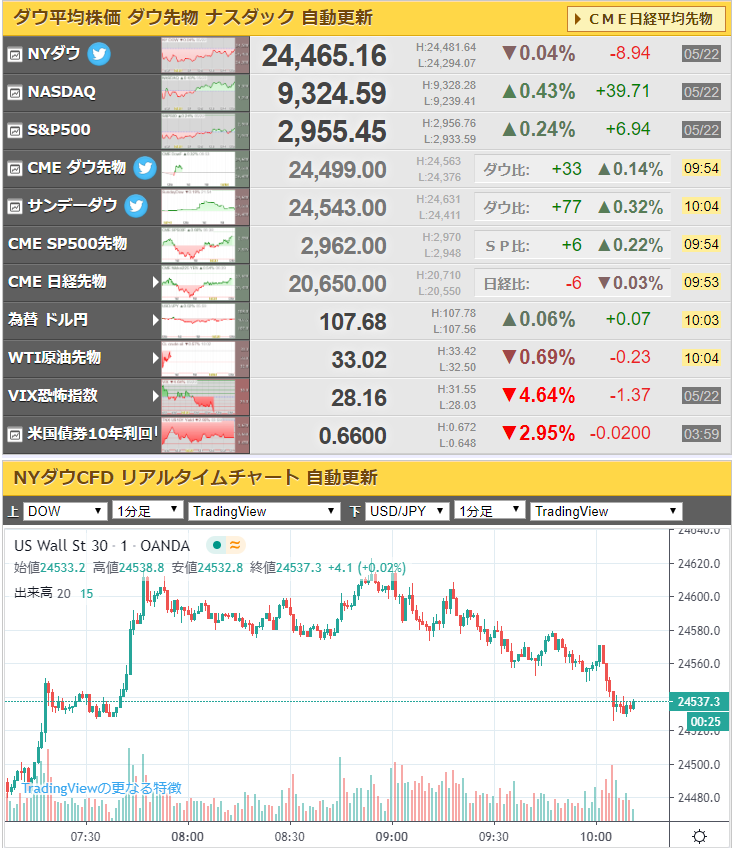Open the NASDAQ row label
Viewport: 732px width, 848px height.
pyautogui.click(x=62, y=92)
